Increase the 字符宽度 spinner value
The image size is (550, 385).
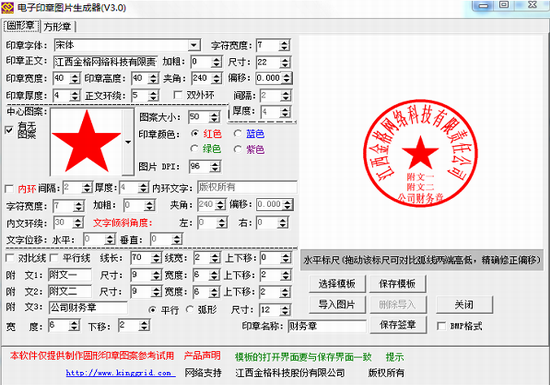(284, 42)
